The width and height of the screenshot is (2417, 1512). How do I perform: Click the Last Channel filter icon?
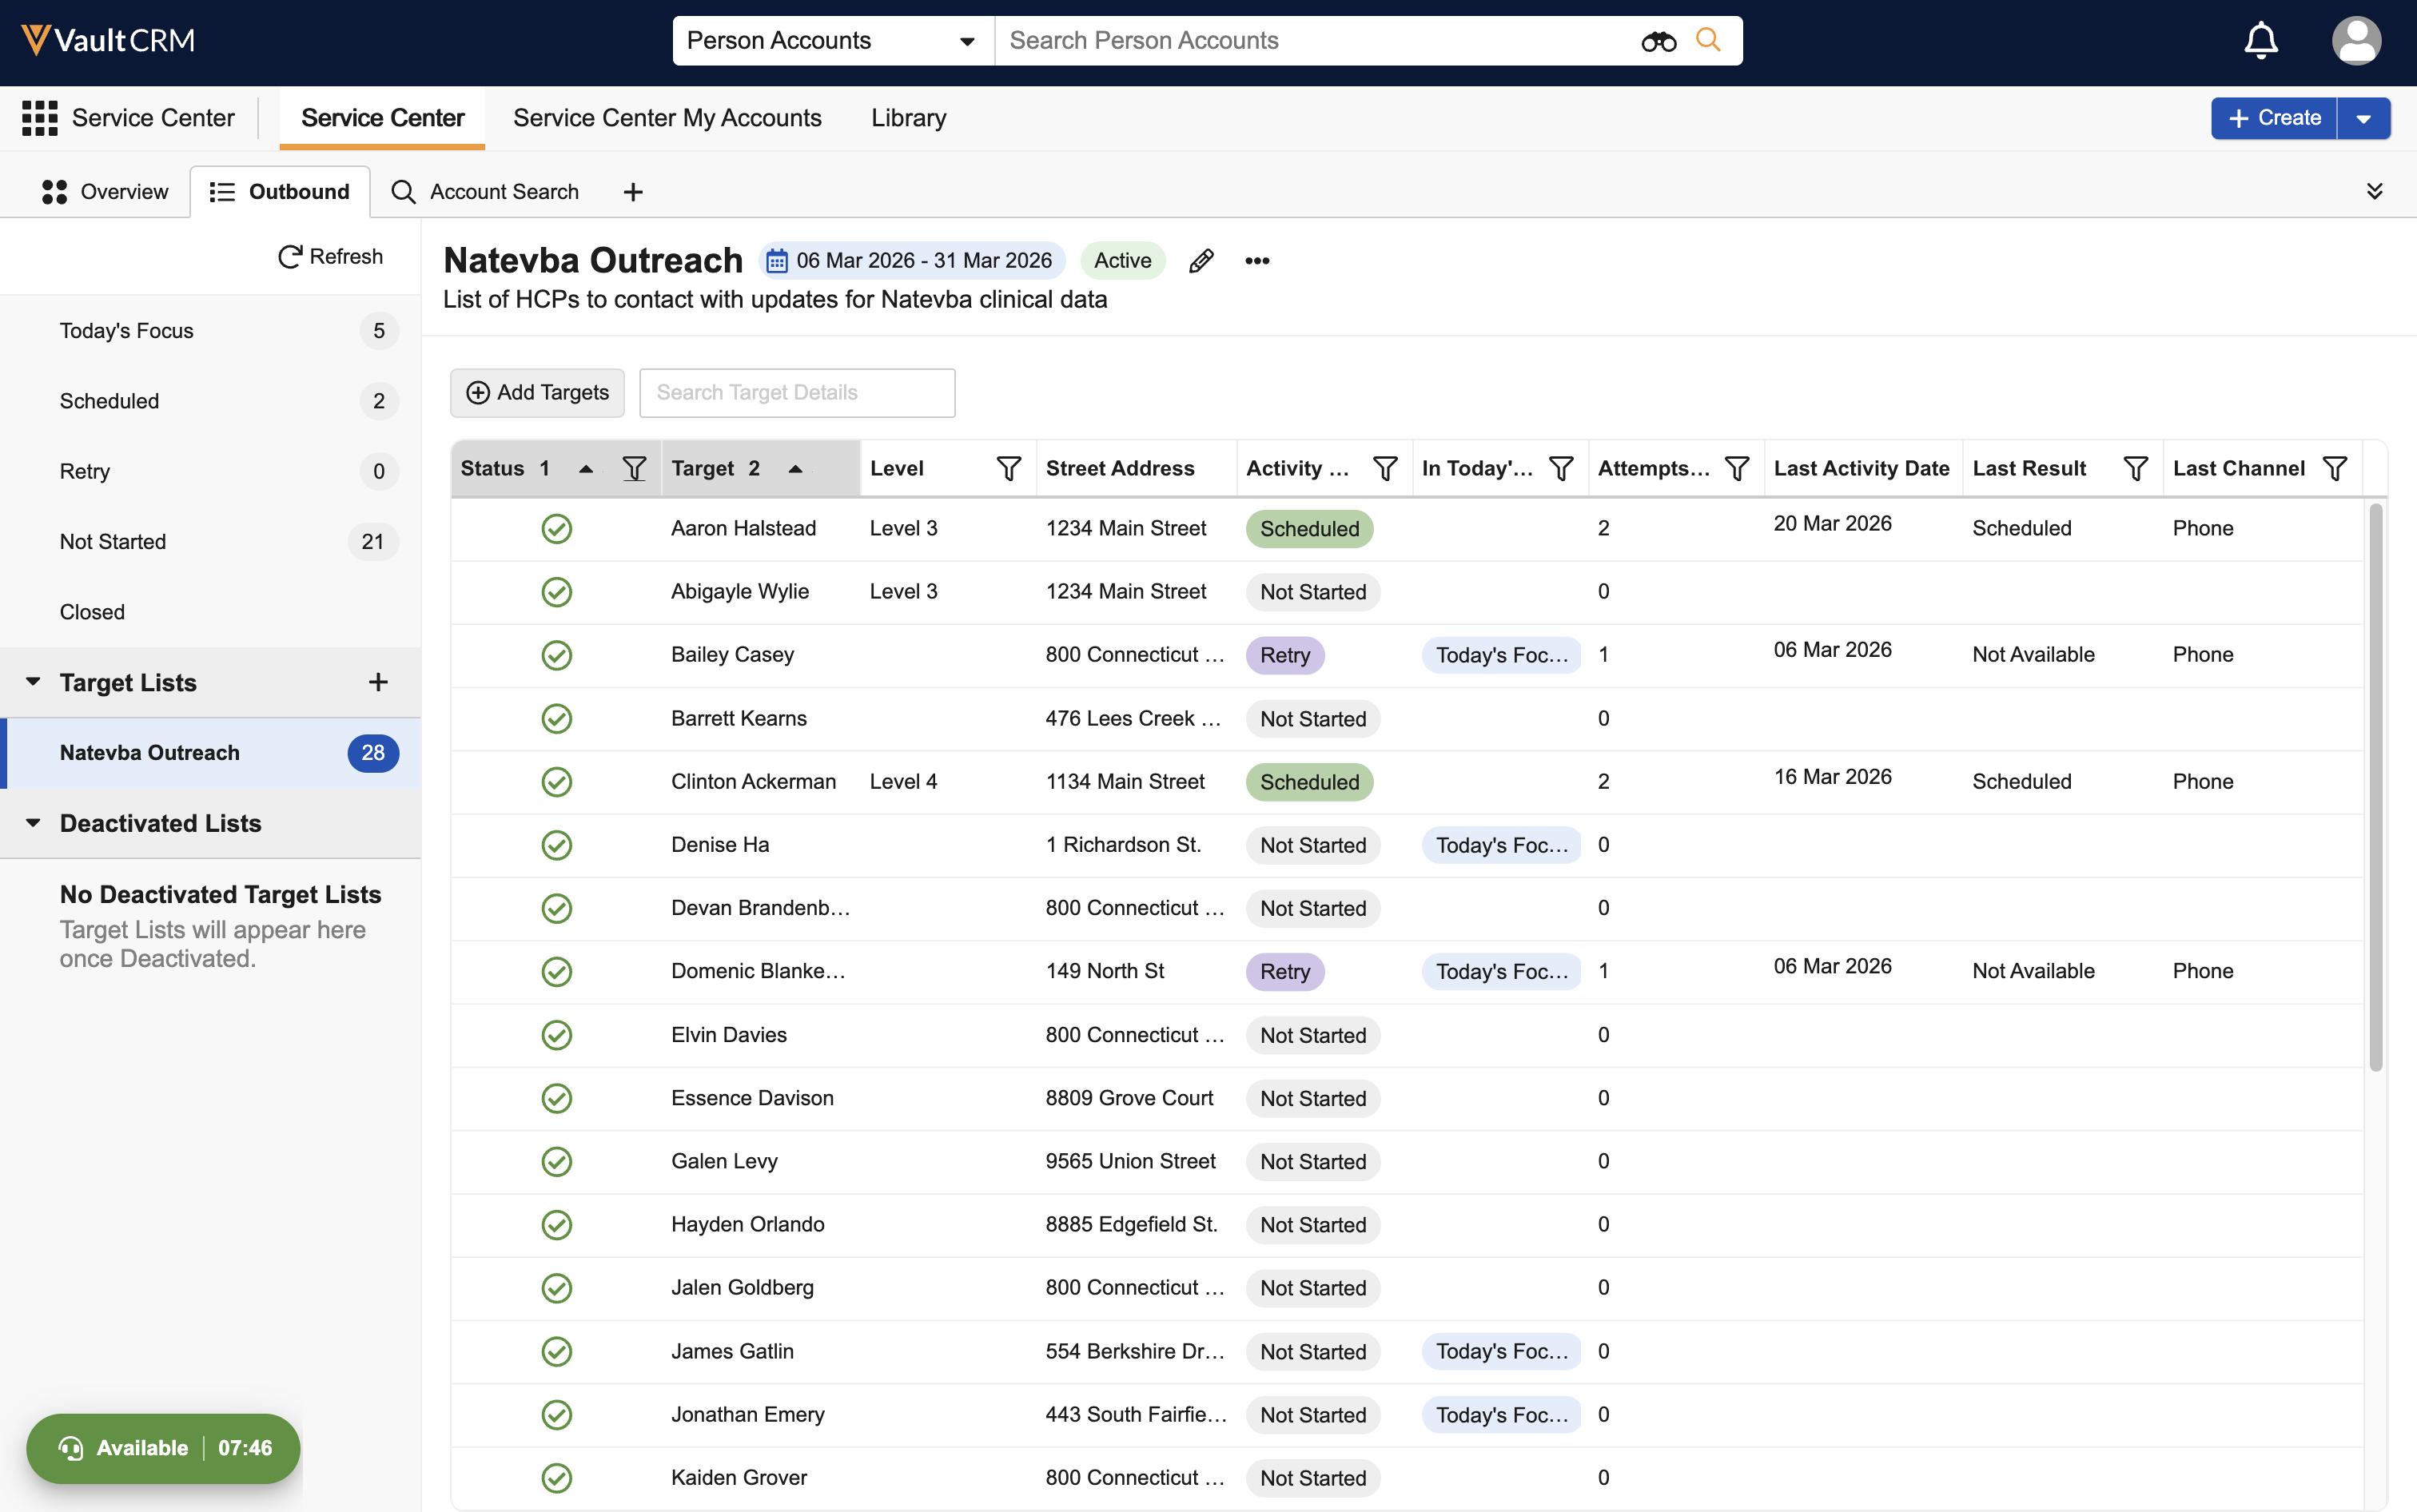pyautogui.click(x=2334, y=468)
